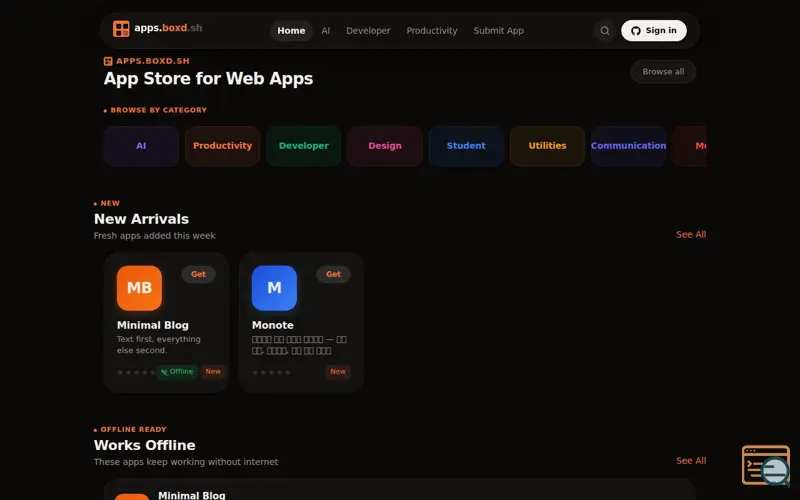Open Minimal Blog title in New Arrivals
The width and height of the screenshot is (800, 500).
[153, 325]
